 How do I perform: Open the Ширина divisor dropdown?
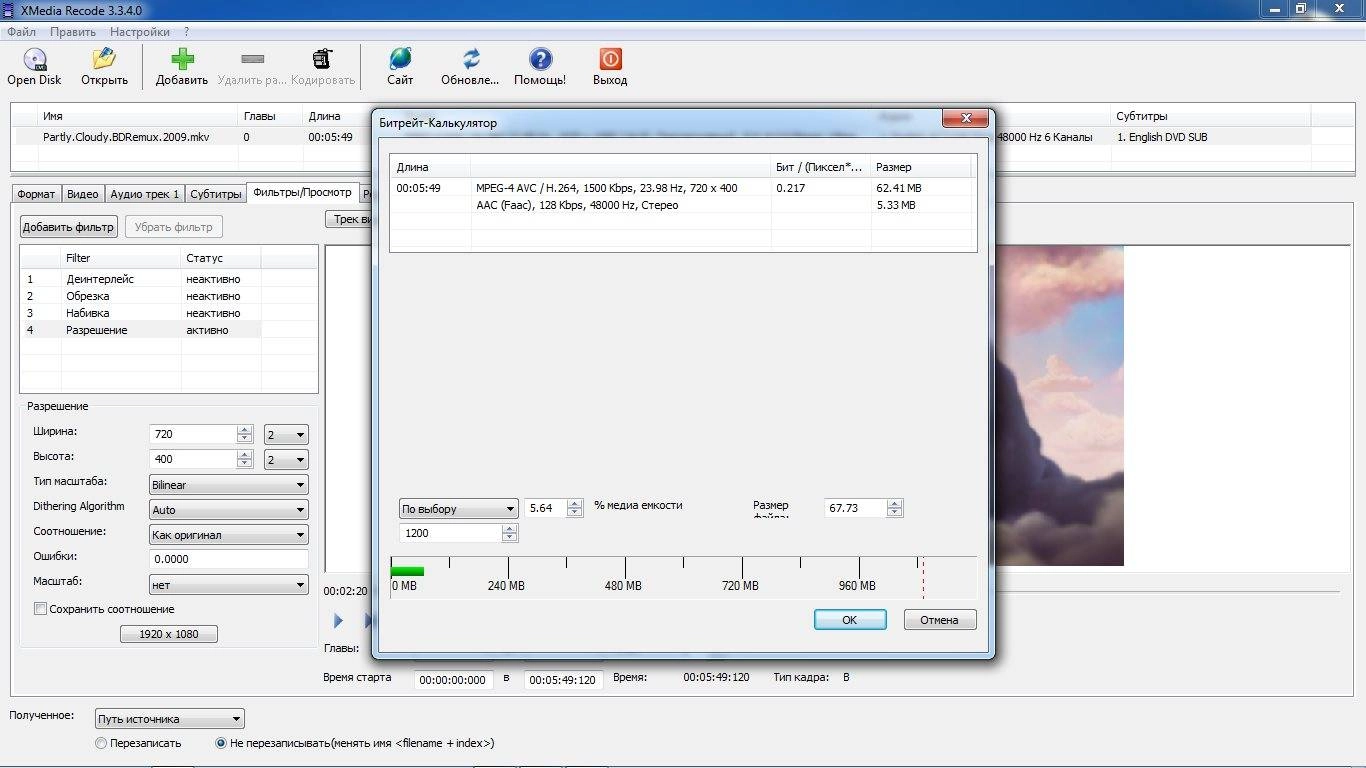(x=286, y=435)
